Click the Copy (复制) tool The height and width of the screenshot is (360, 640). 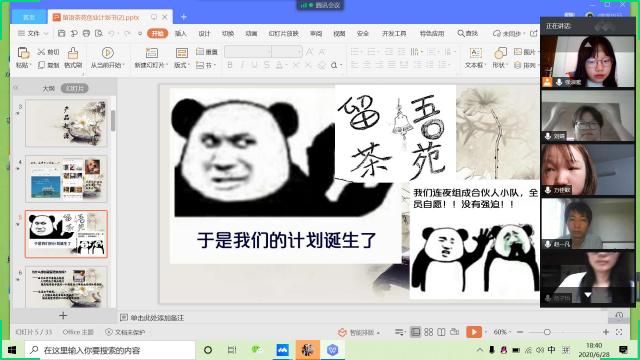tap(48, 65)
